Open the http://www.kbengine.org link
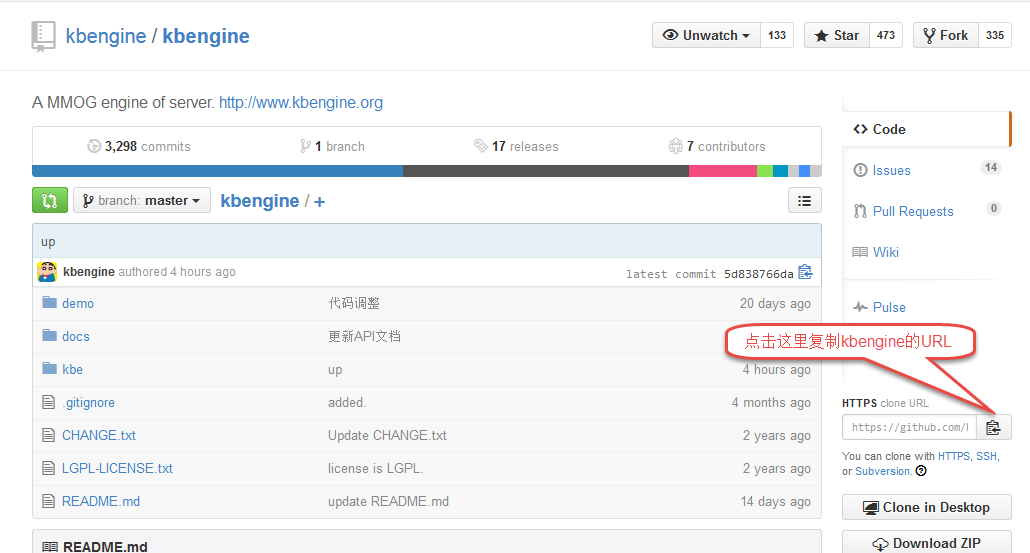 pyautogui.click(x=301, y=102)
